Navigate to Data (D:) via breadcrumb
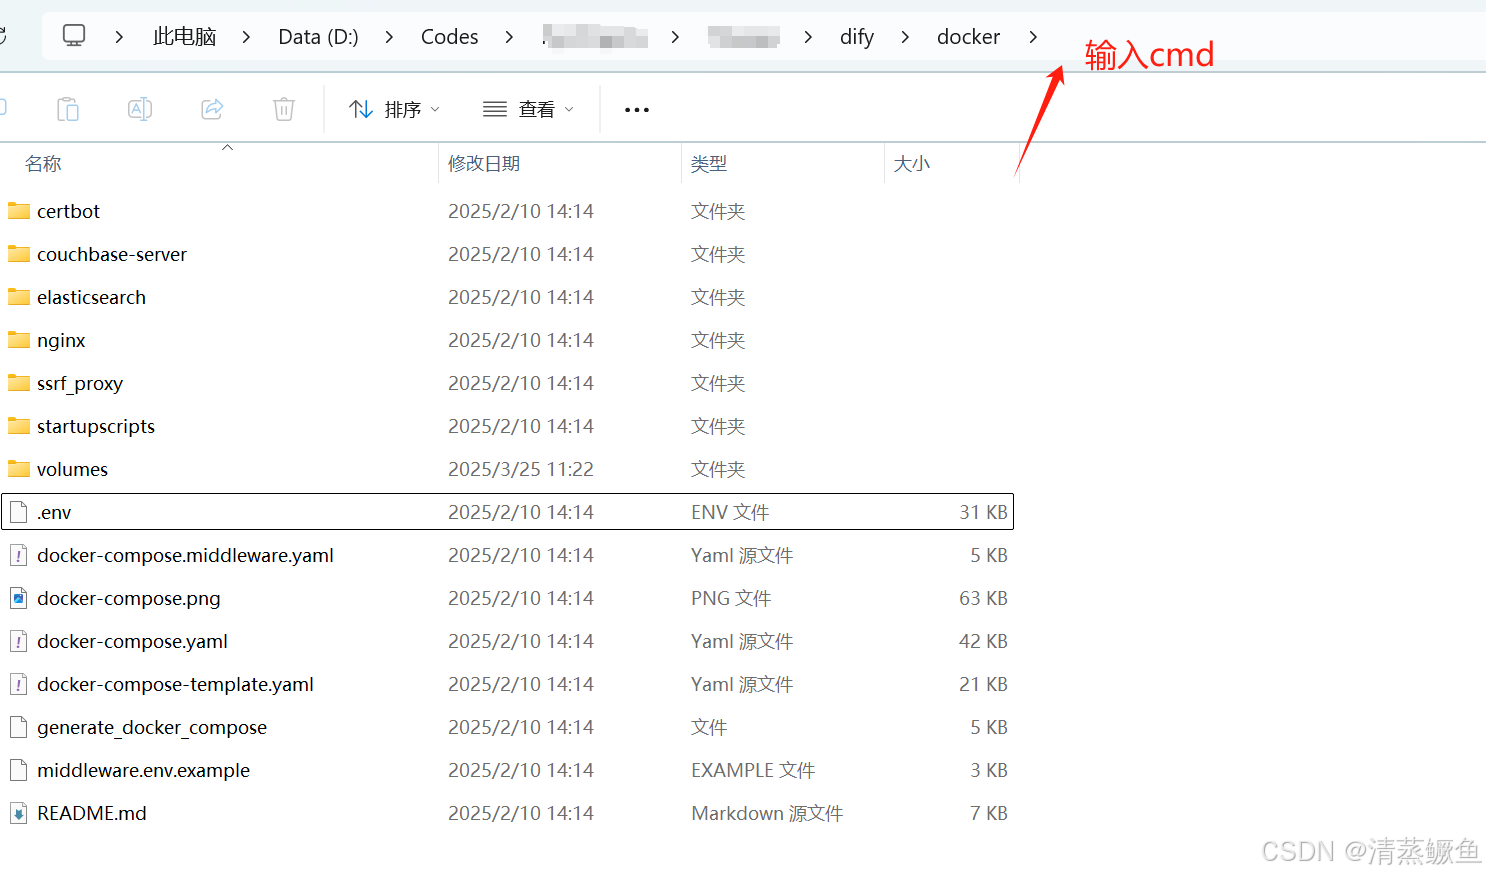Viewport: 1486px width, 877px height. point(318,36)
